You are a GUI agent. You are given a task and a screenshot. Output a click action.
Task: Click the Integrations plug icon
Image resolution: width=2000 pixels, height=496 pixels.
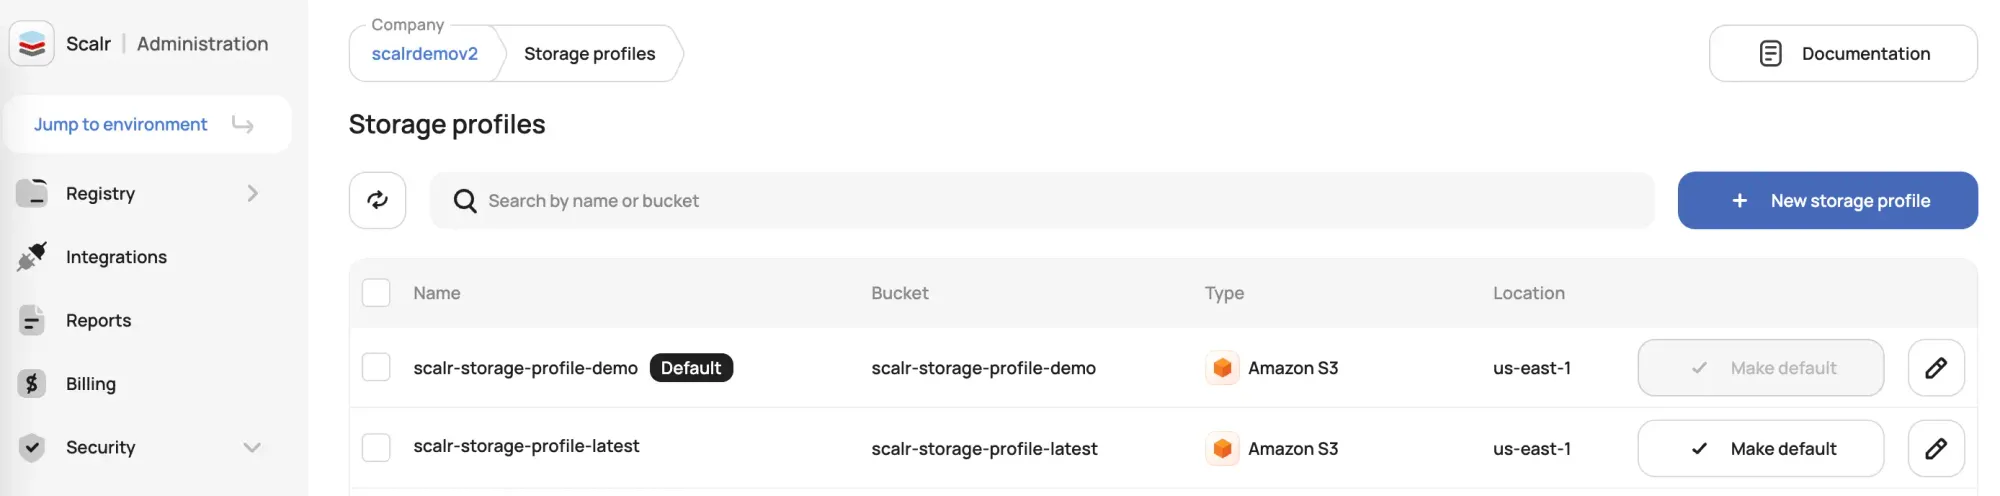tap(32, 257)
